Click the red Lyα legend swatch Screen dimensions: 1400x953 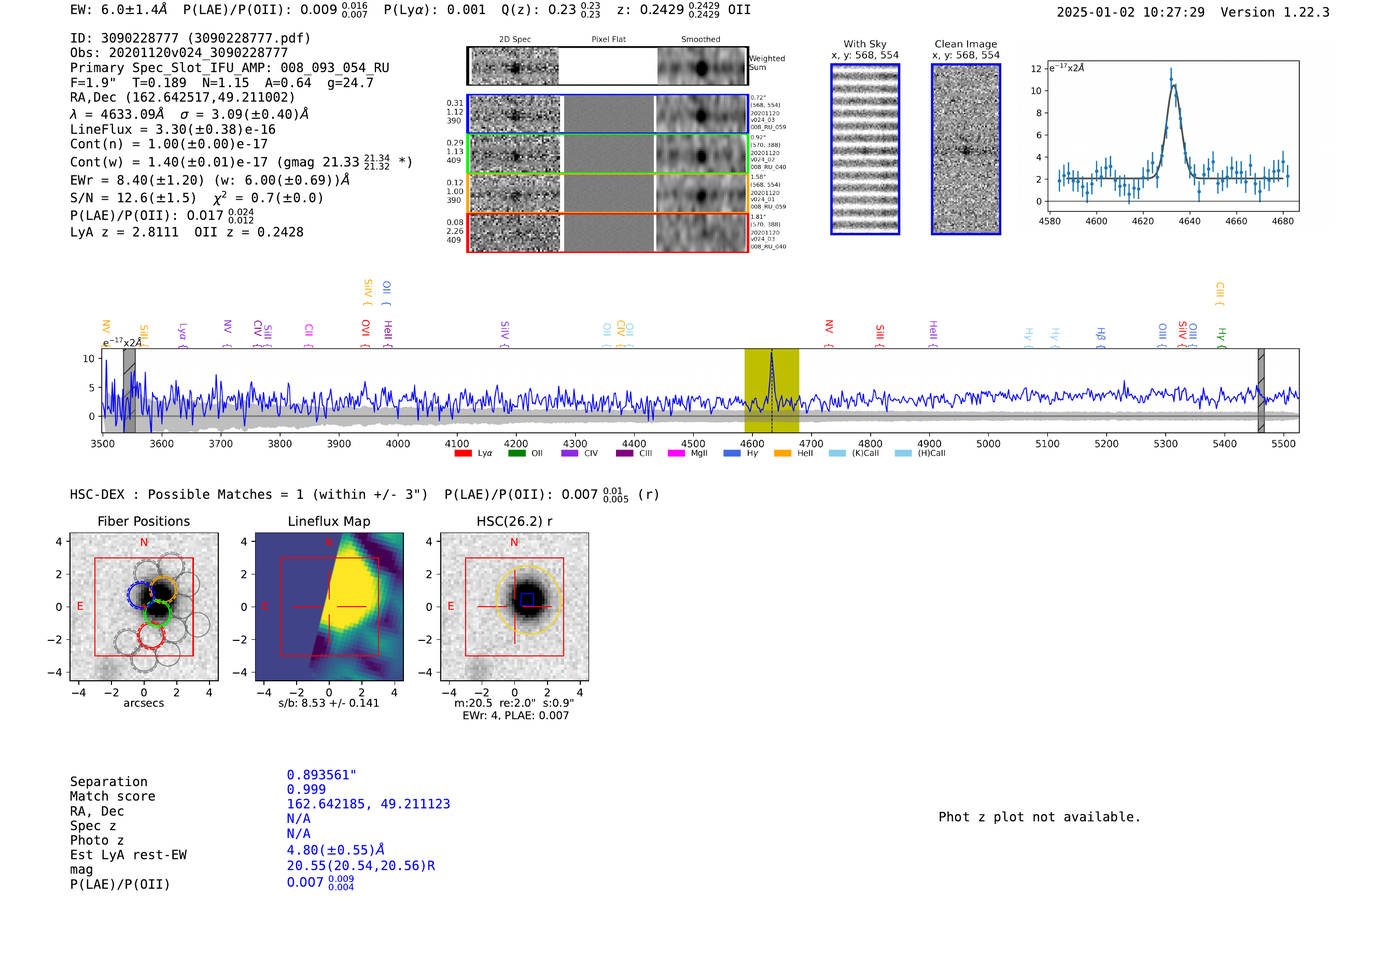462,453
